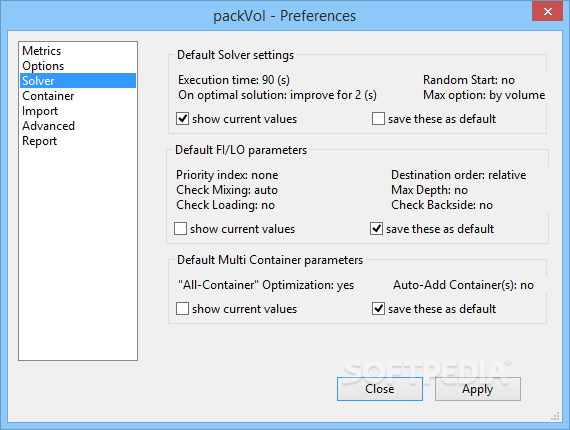Viewport: 570px width, 430px height.
Task: Click Auto-Add Container(s): no text
Action: [x=463, y=285]
